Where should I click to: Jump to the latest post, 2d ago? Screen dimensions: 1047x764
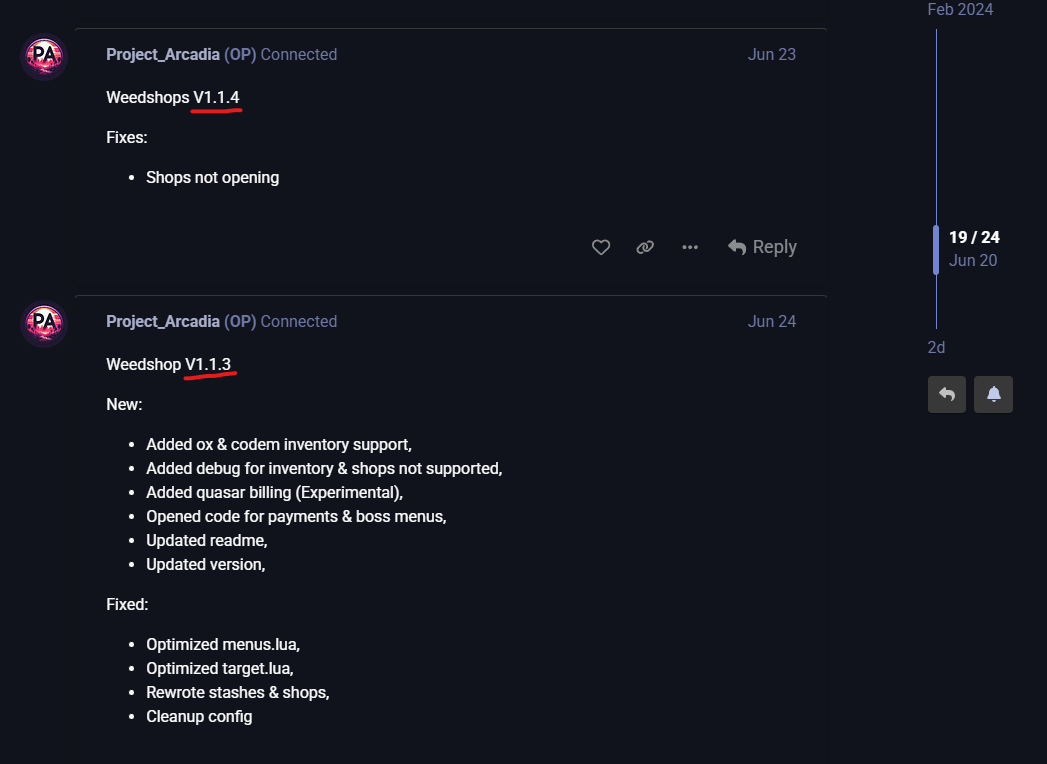click(936, 347)
